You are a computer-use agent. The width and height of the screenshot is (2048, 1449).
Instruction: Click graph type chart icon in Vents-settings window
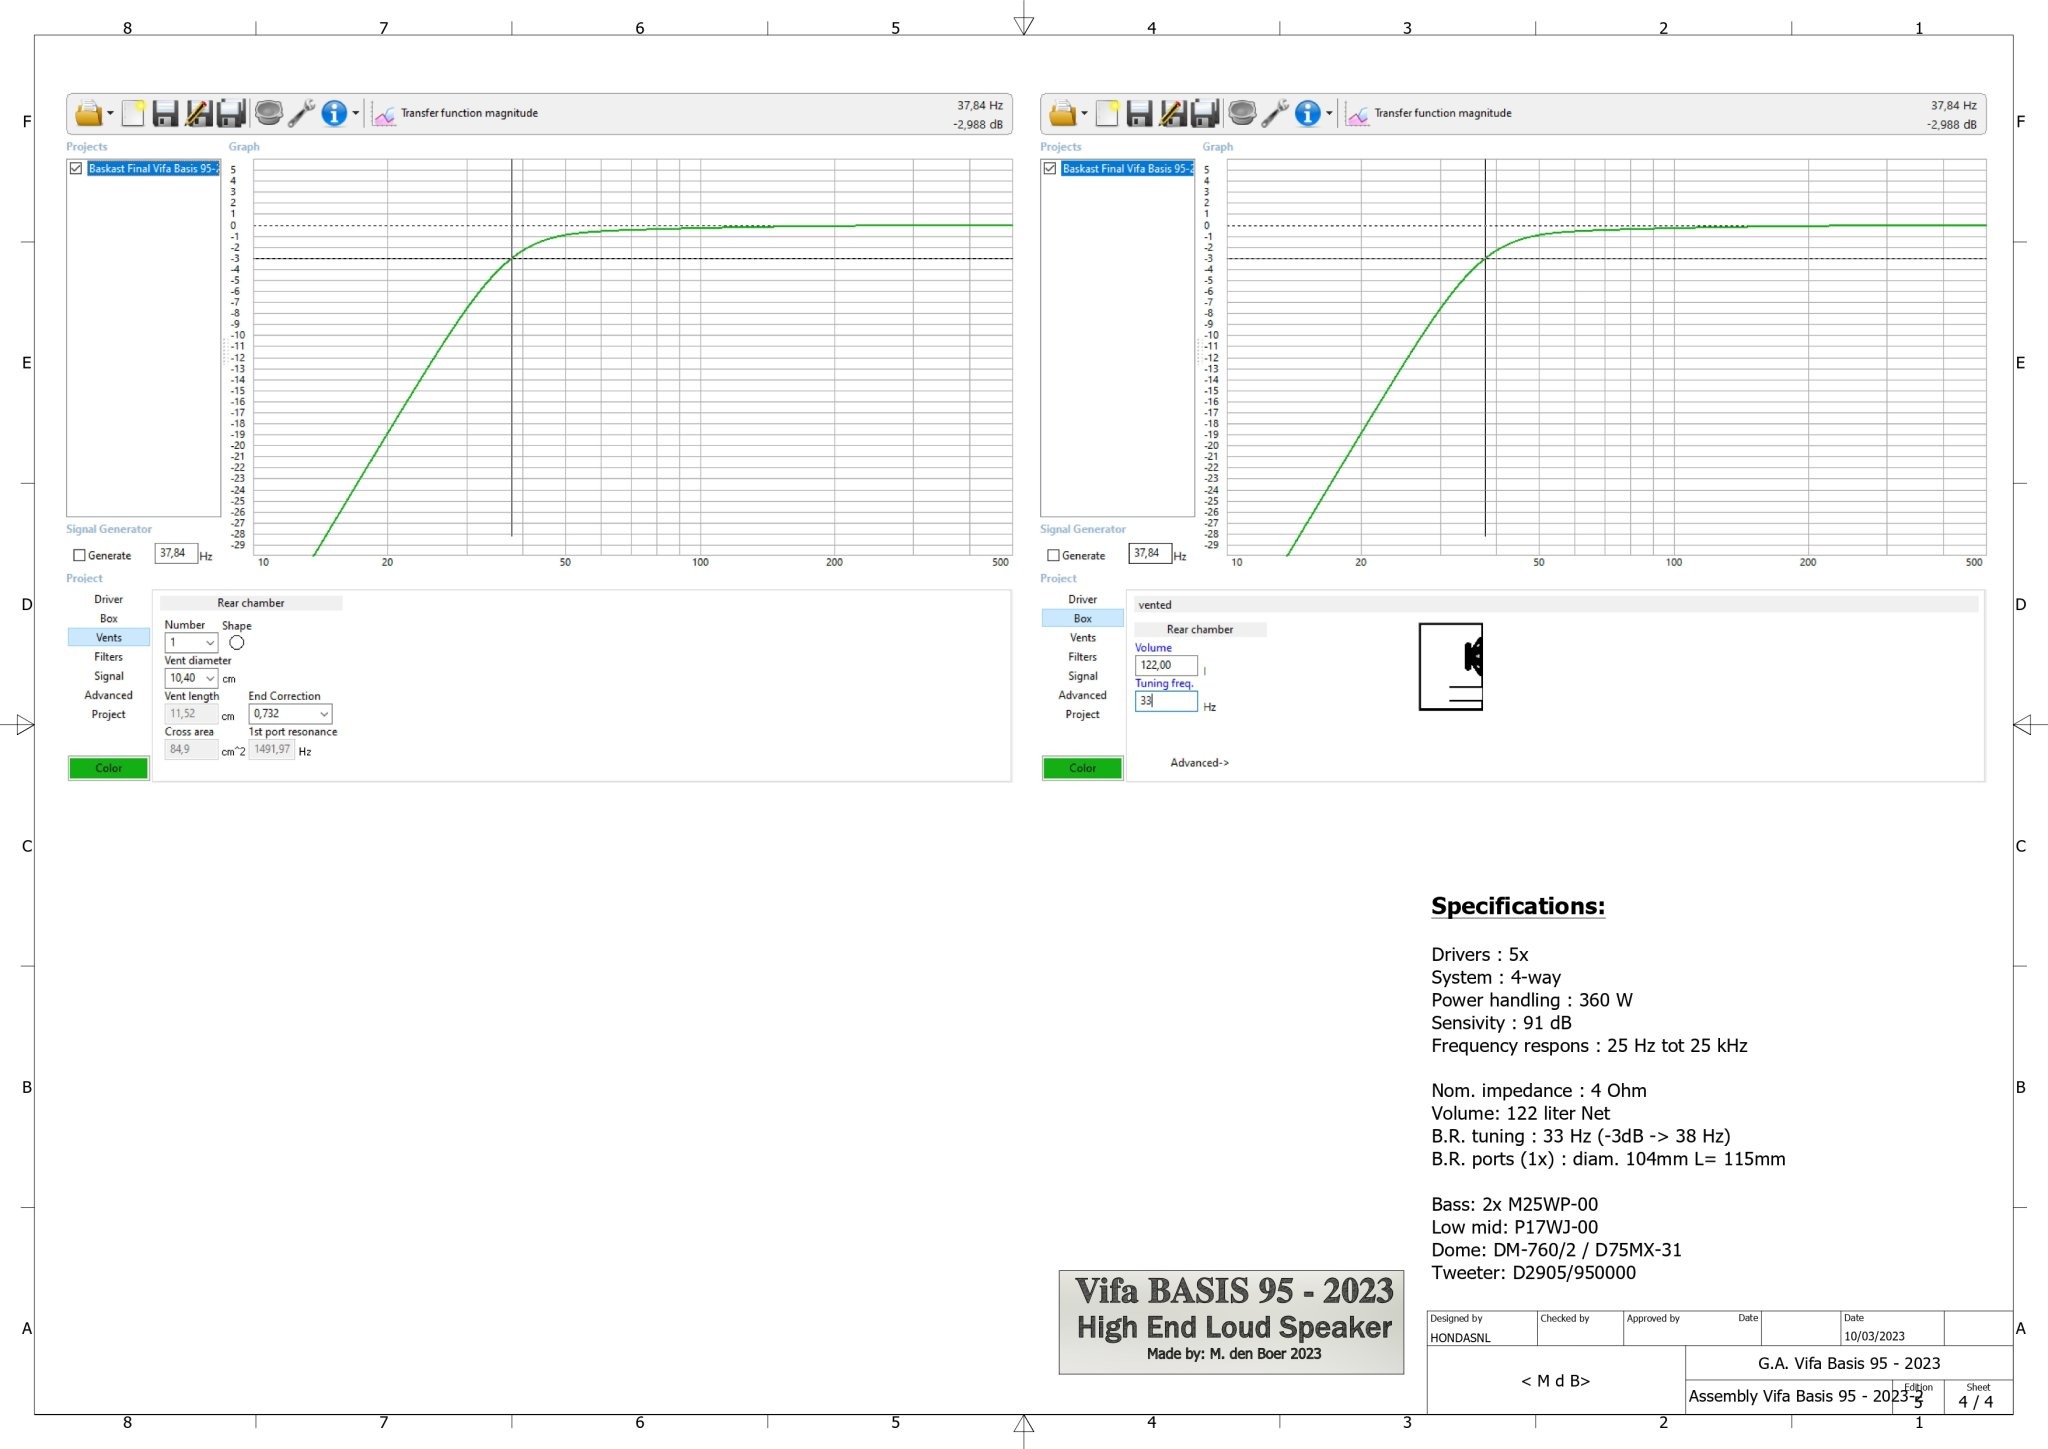click(384, 115)
